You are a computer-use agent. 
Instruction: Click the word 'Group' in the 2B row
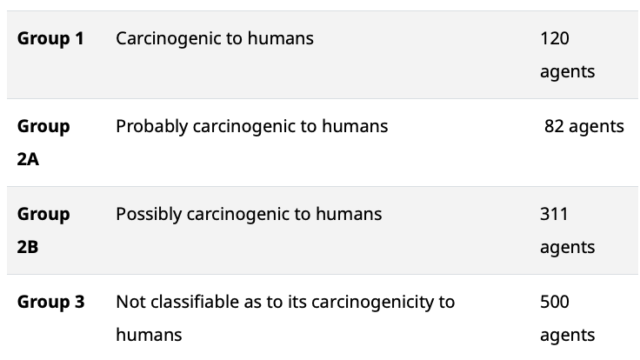(x=43, y=215)
